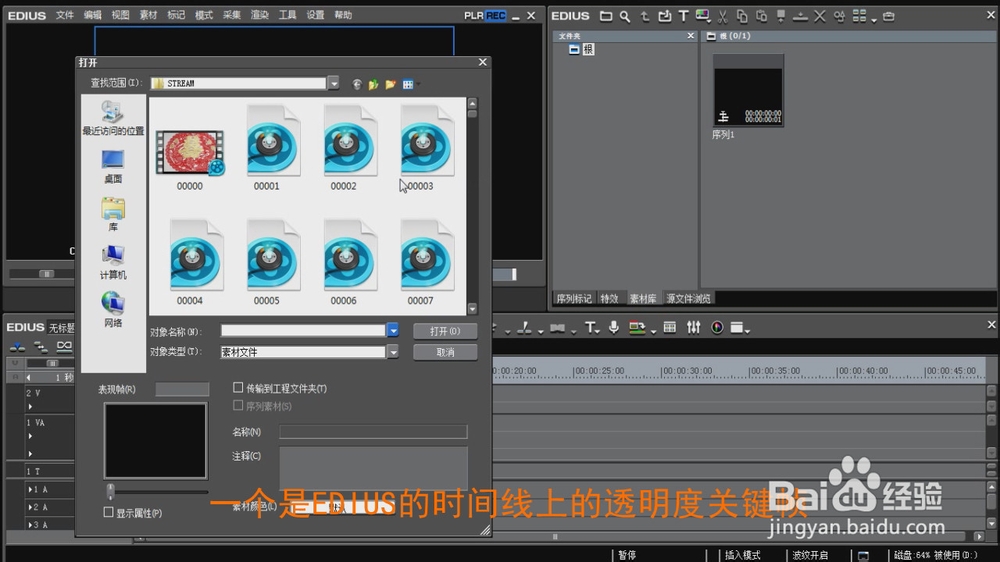This screenshot has height=562, width=1000.
Task: Click the timeline title T tool
Action: pos(590,327)
